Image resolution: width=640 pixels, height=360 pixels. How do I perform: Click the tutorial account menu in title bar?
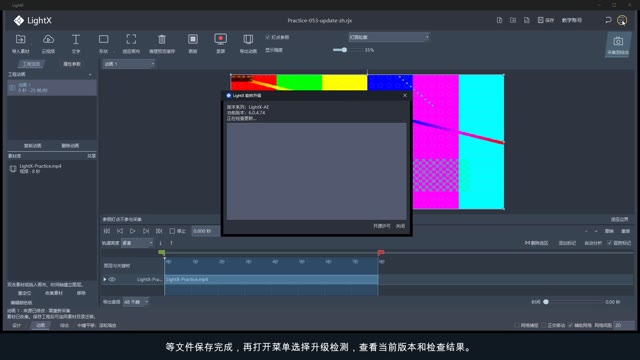click(572, 20)
